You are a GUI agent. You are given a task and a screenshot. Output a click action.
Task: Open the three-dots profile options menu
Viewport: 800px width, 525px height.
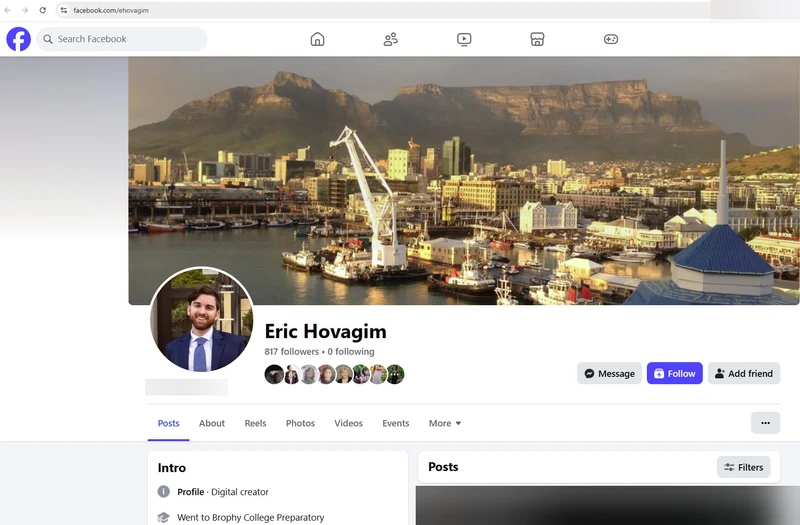pyautogui.click(x=765, y=423)
